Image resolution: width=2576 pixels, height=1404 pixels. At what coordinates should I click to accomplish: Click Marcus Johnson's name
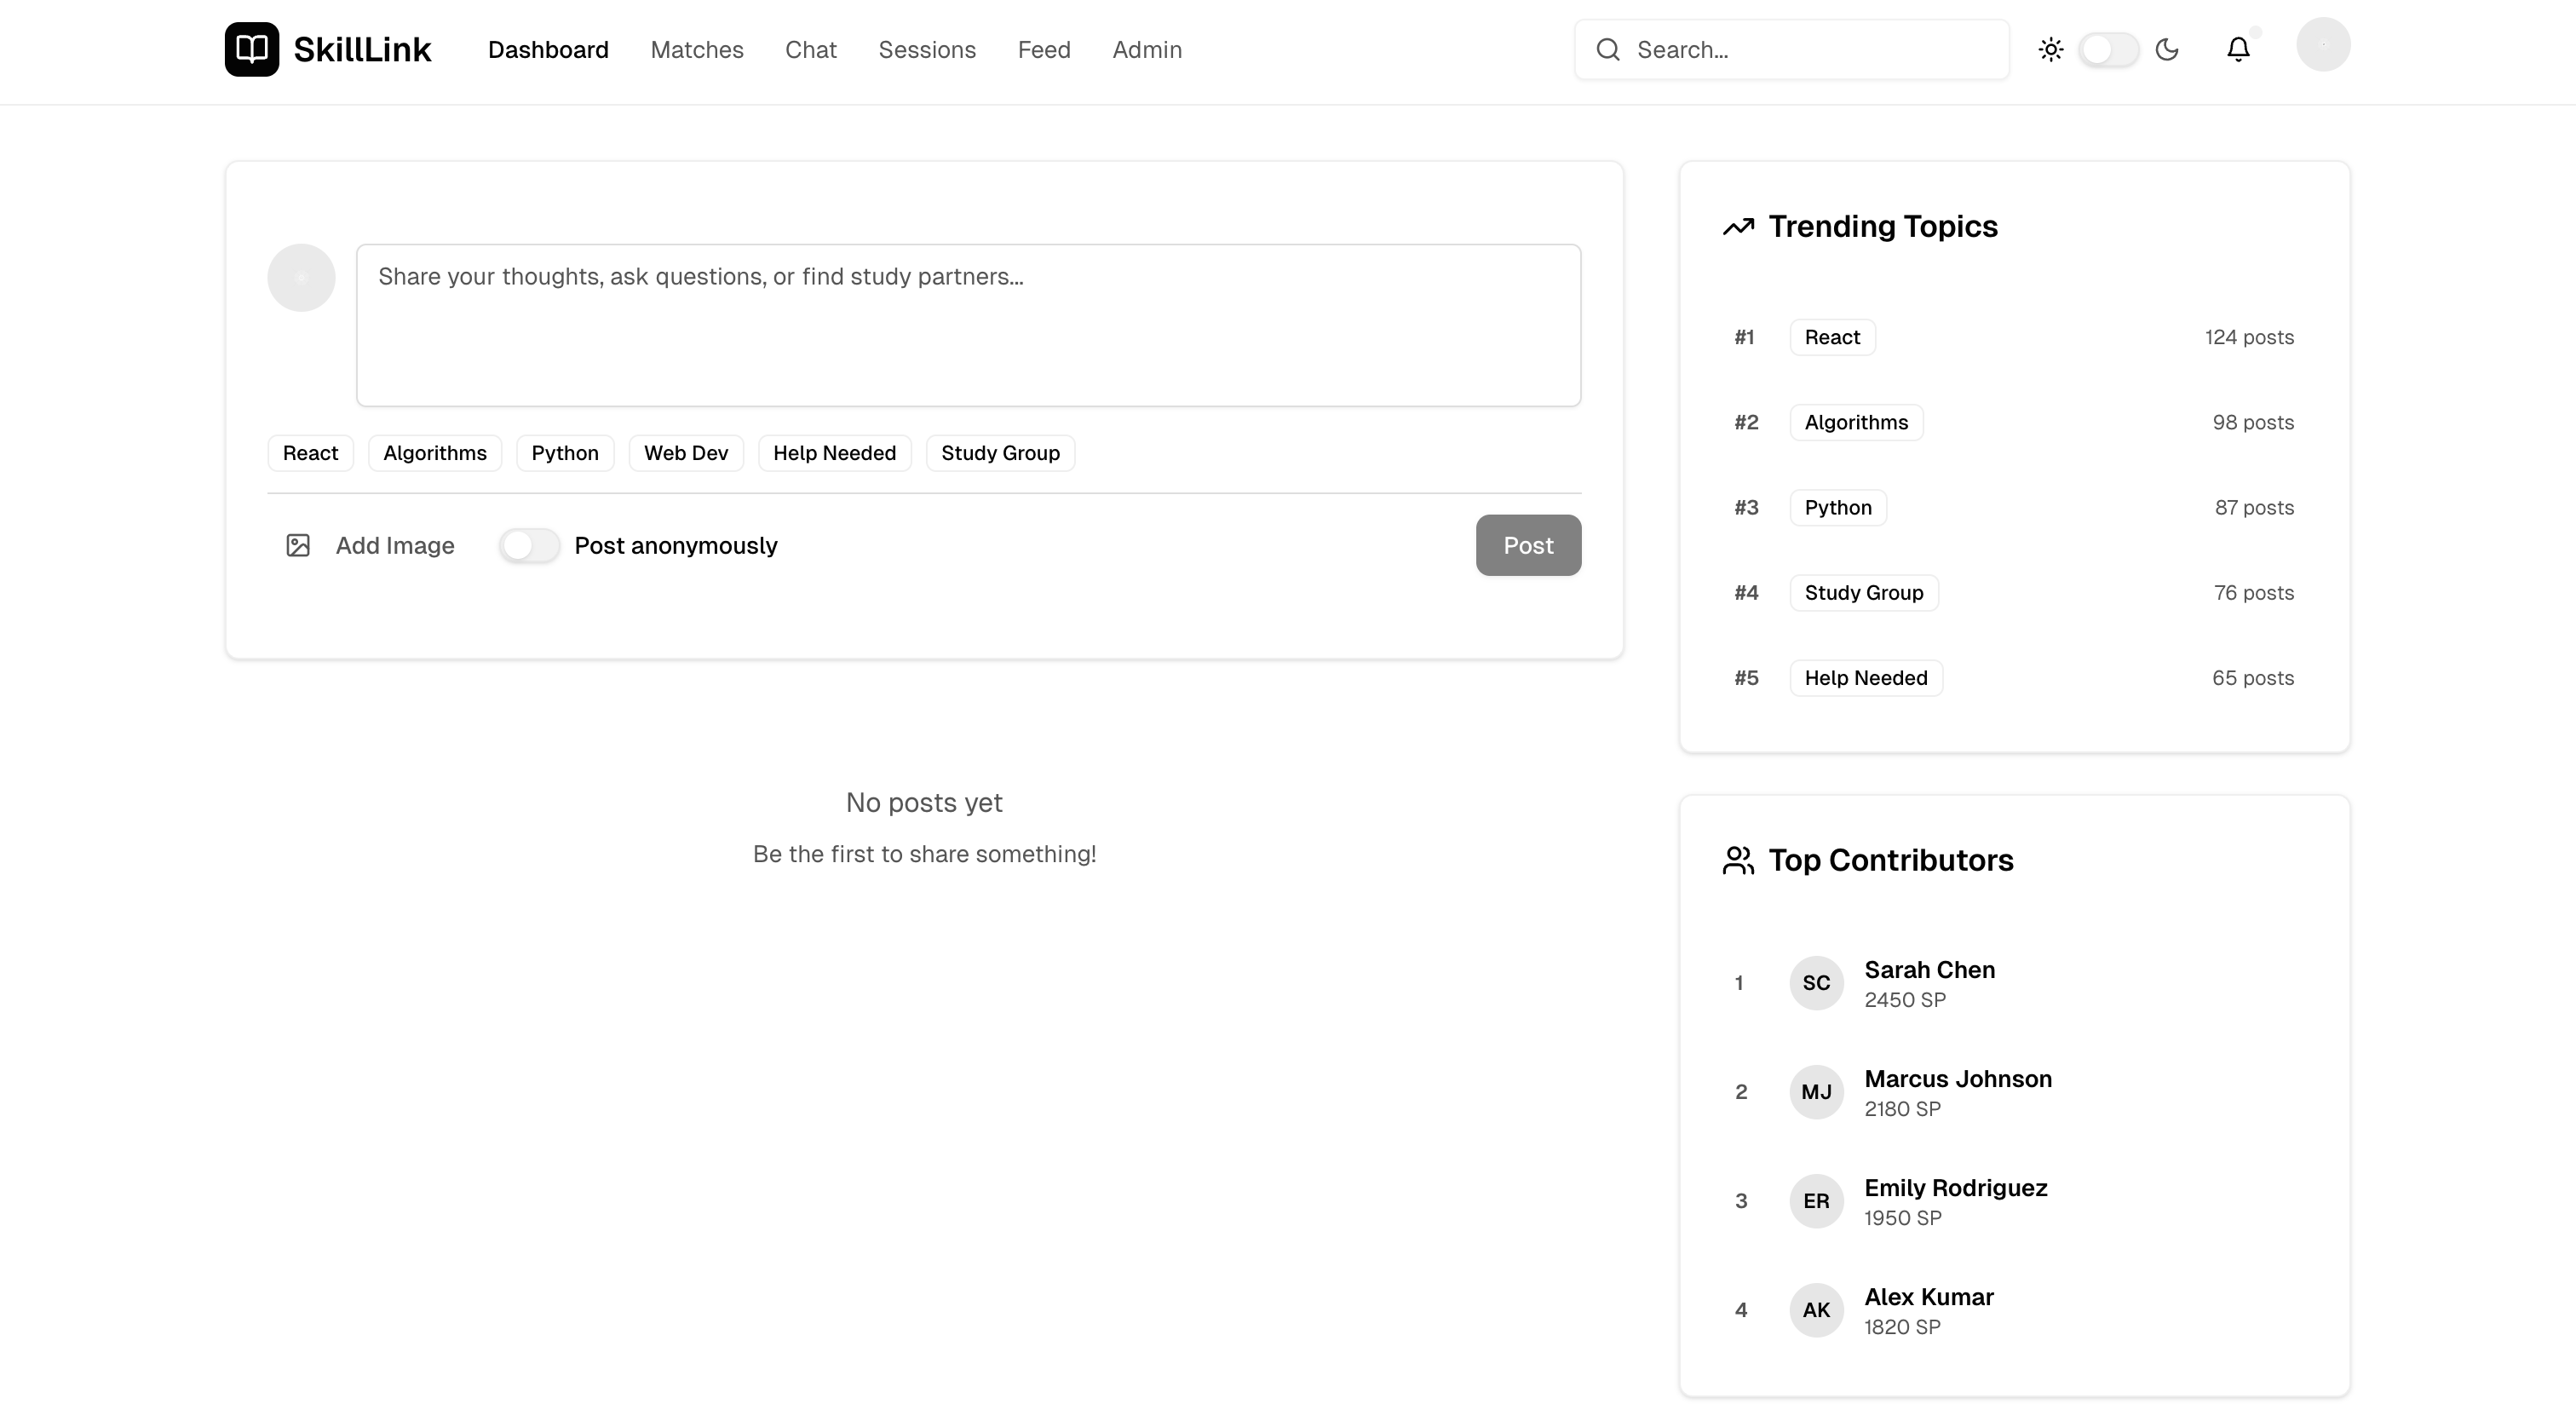[1958, 1079]
